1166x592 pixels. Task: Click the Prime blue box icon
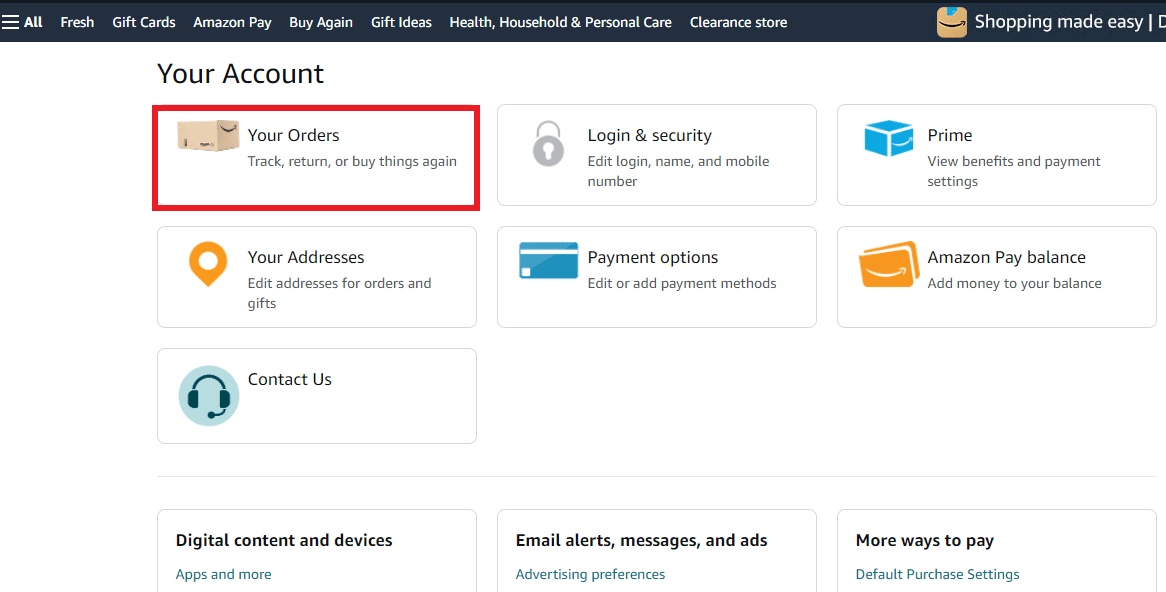[889, 138]
